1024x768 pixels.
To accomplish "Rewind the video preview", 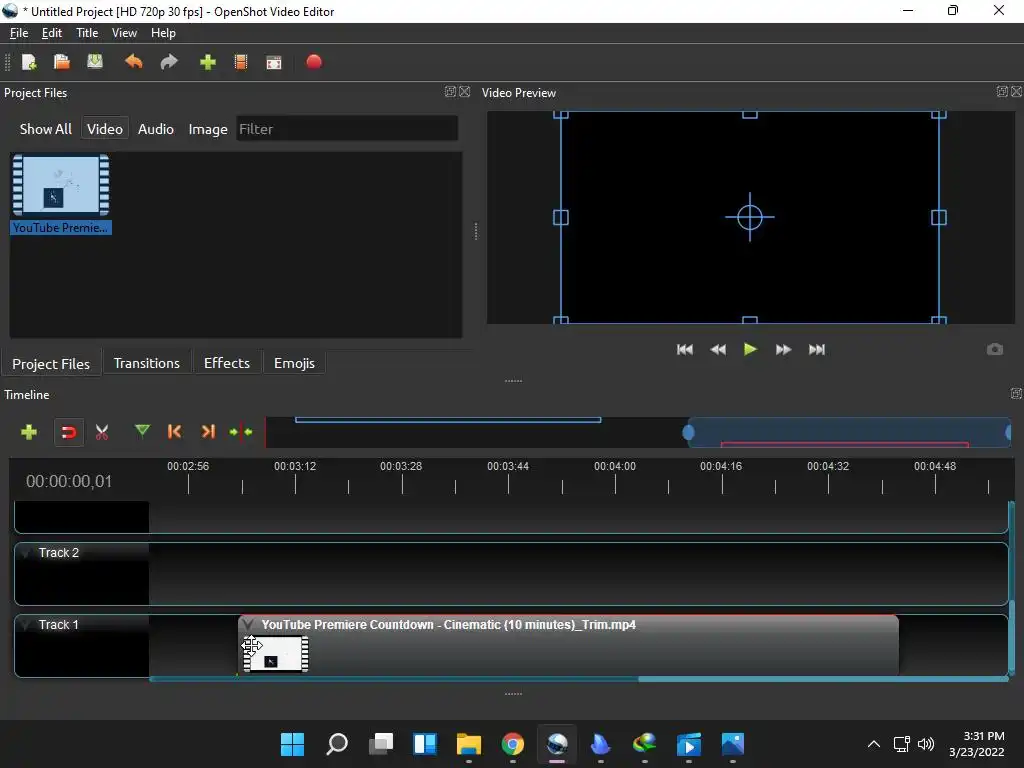I will 718,349.
